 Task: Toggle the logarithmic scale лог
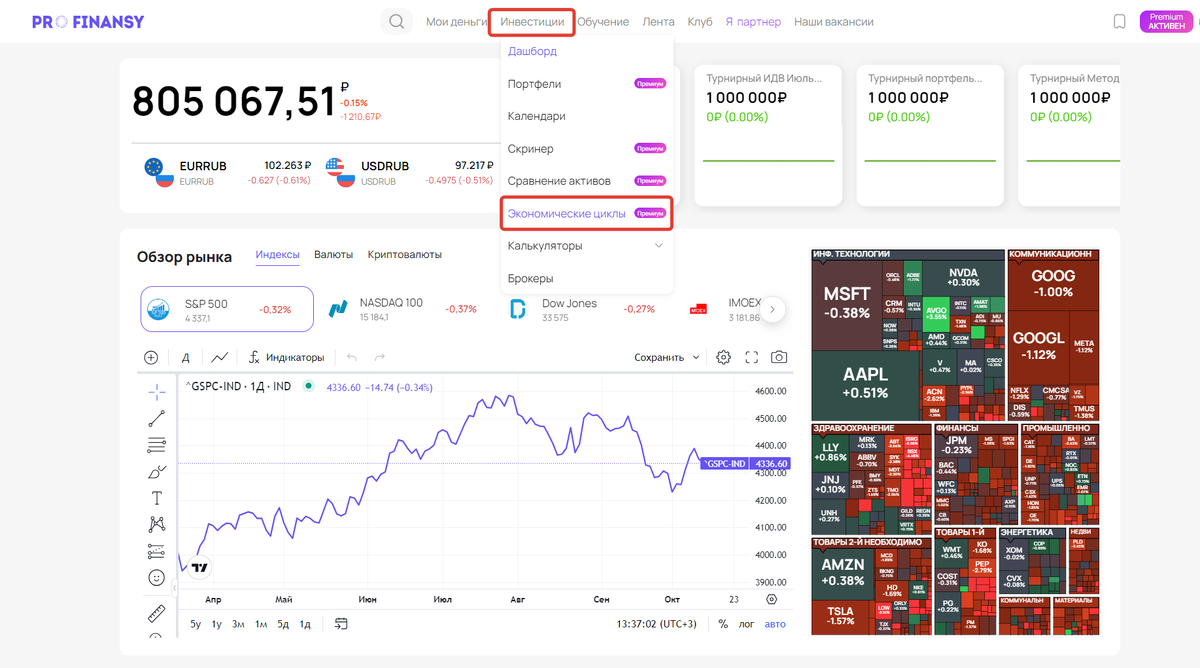click(x=746, y=624)
